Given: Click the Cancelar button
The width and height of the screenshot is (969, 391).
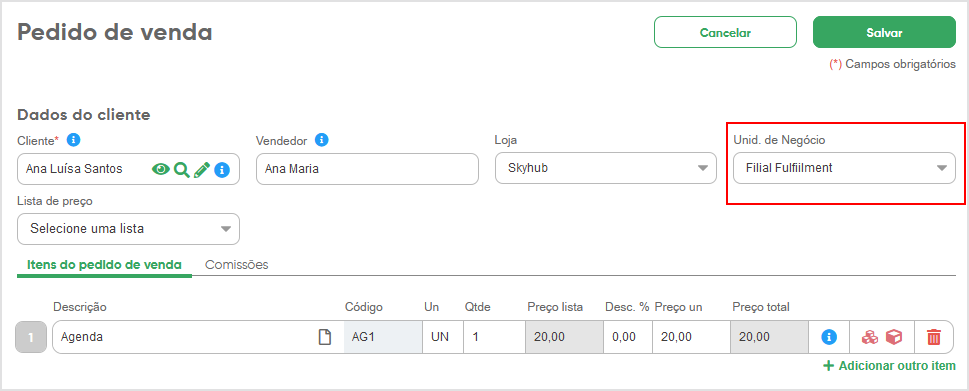Looking at the screenshot, I should point(726,32).
